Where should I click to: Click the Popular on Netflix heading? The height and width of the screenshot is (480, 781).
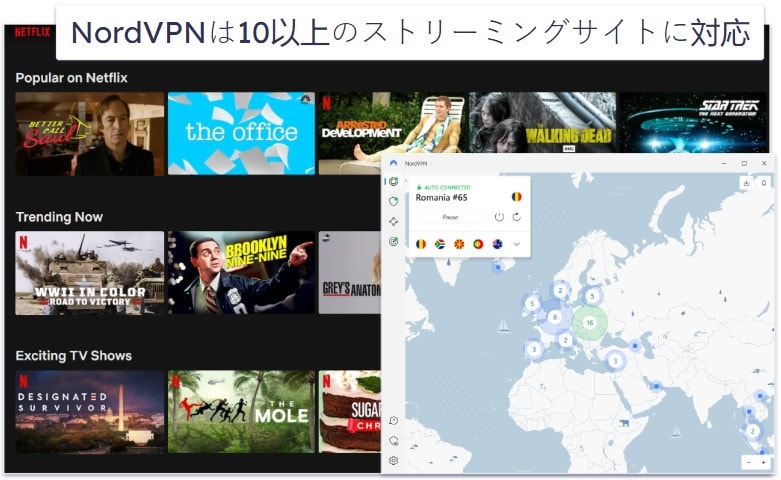coord(71,78)
